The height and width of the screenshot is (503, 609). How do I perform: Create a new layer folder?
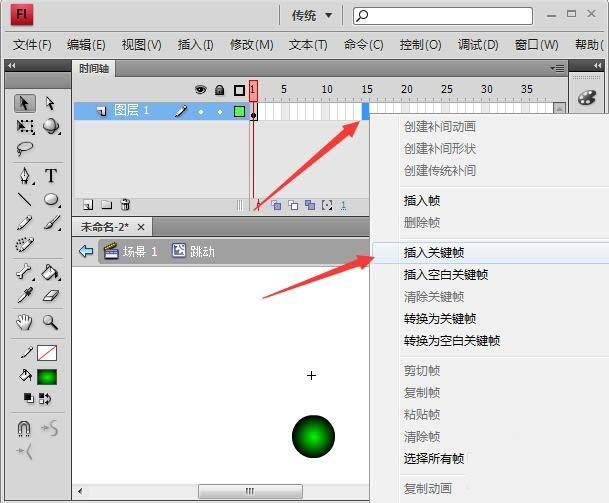pos(106,205)
